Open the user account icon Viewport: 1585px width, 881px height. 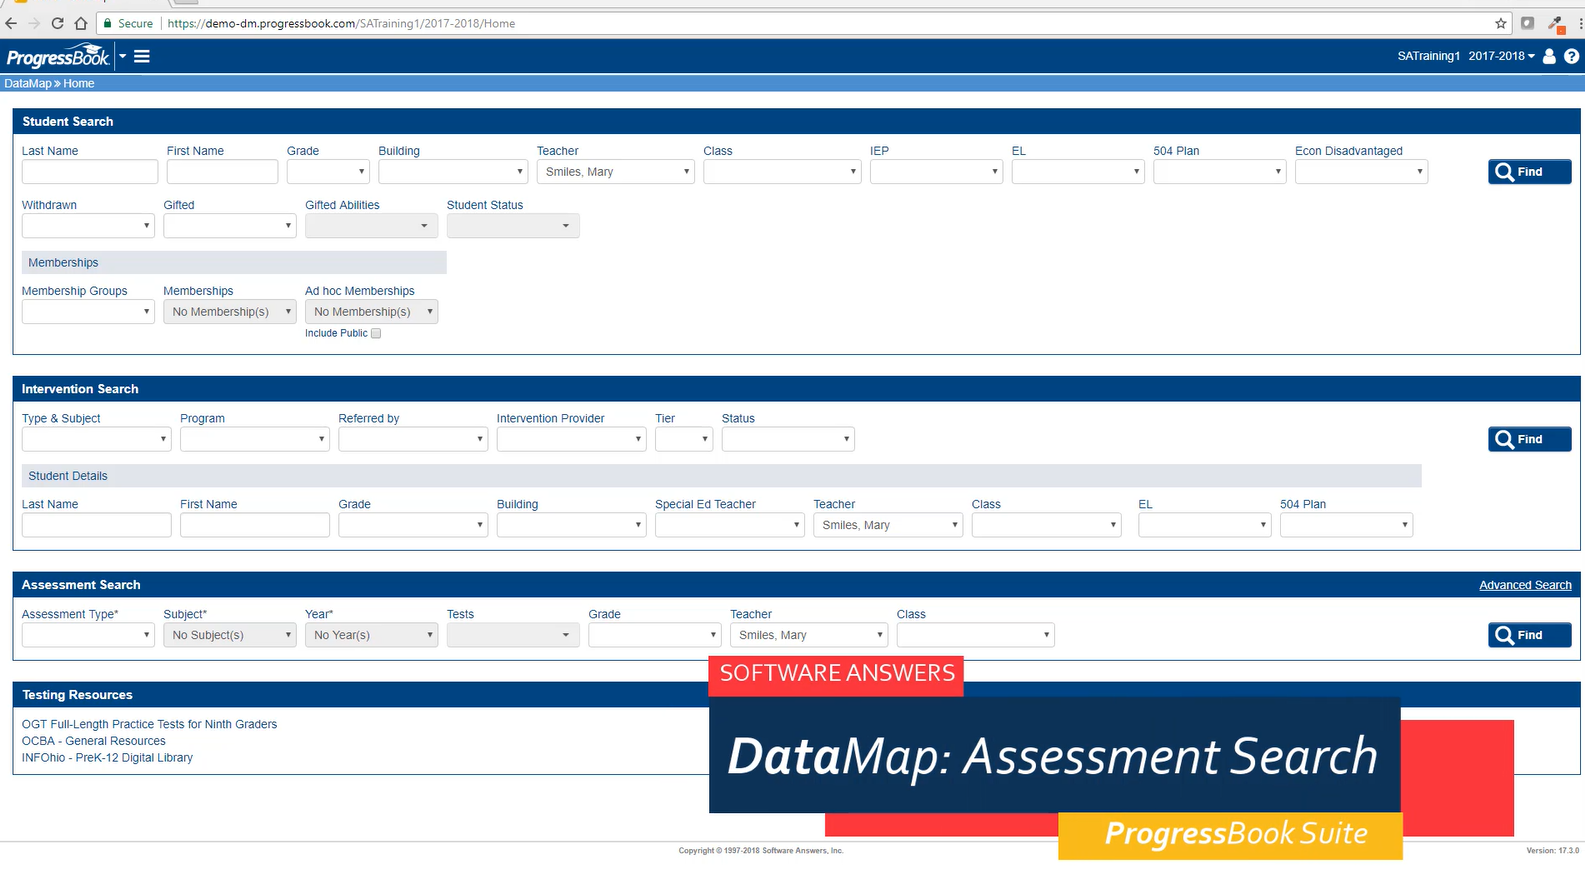[1549, 56]
